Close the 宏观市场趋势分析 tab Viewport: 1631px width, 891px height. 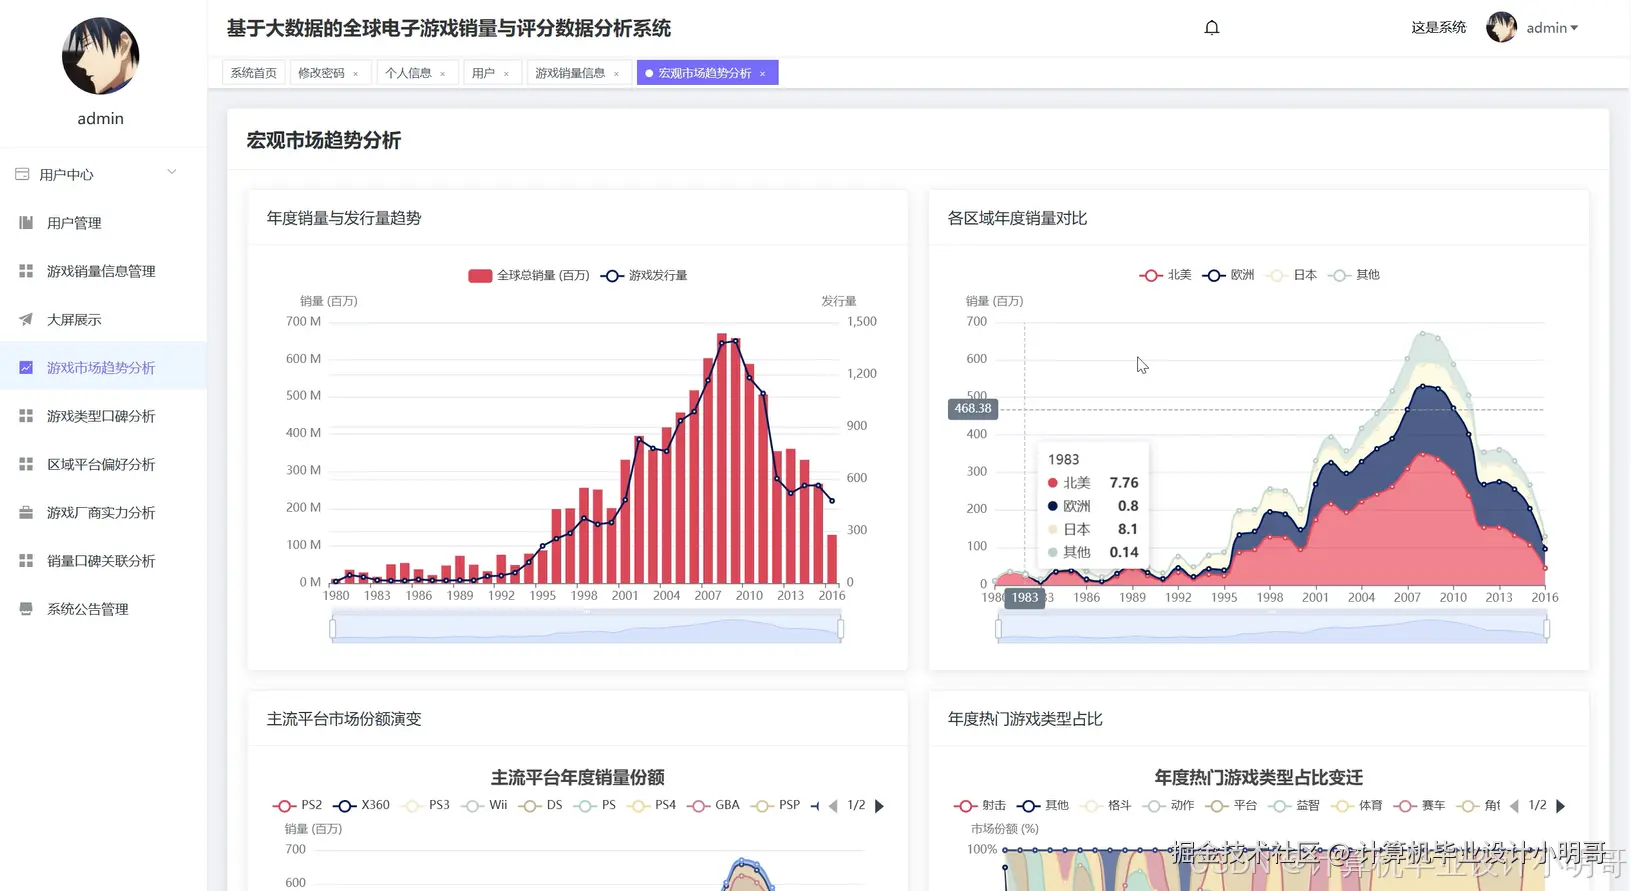click(x=762, y=74)
